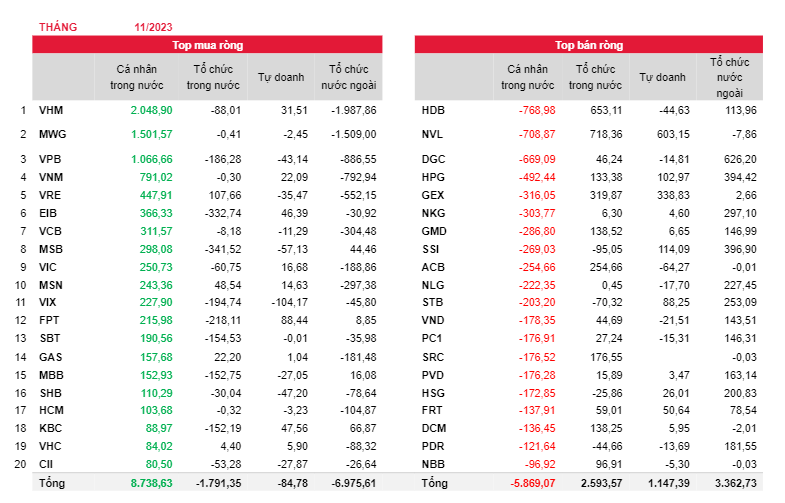This screenshot has width=785, height=503.
Task: Click the "Top bán ròng" red header
Action: [x=589, y=45]
